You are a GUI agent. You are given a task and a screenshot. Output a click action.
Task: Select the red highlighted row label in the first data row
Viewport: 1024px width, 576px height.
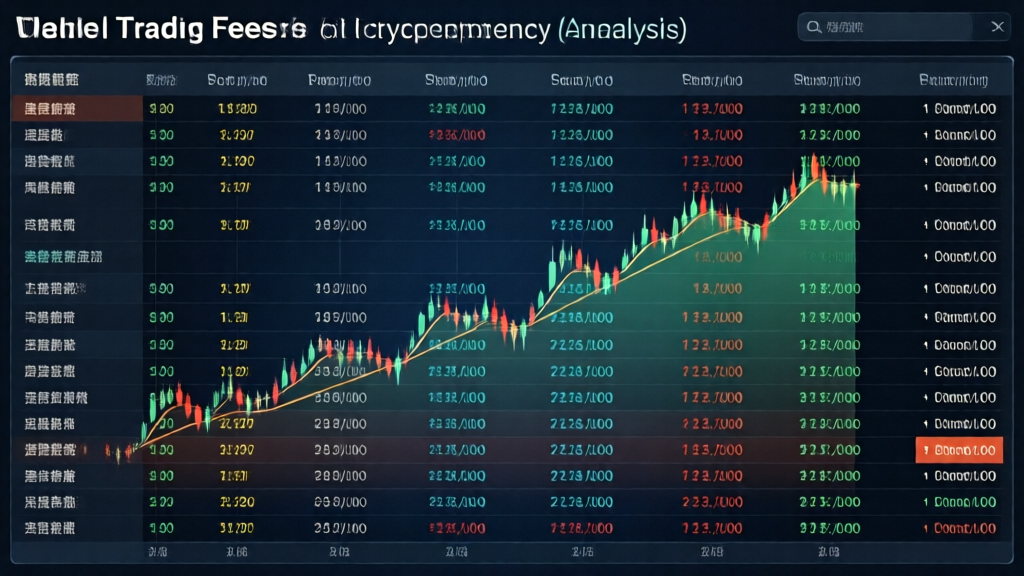tap(48, 109)
